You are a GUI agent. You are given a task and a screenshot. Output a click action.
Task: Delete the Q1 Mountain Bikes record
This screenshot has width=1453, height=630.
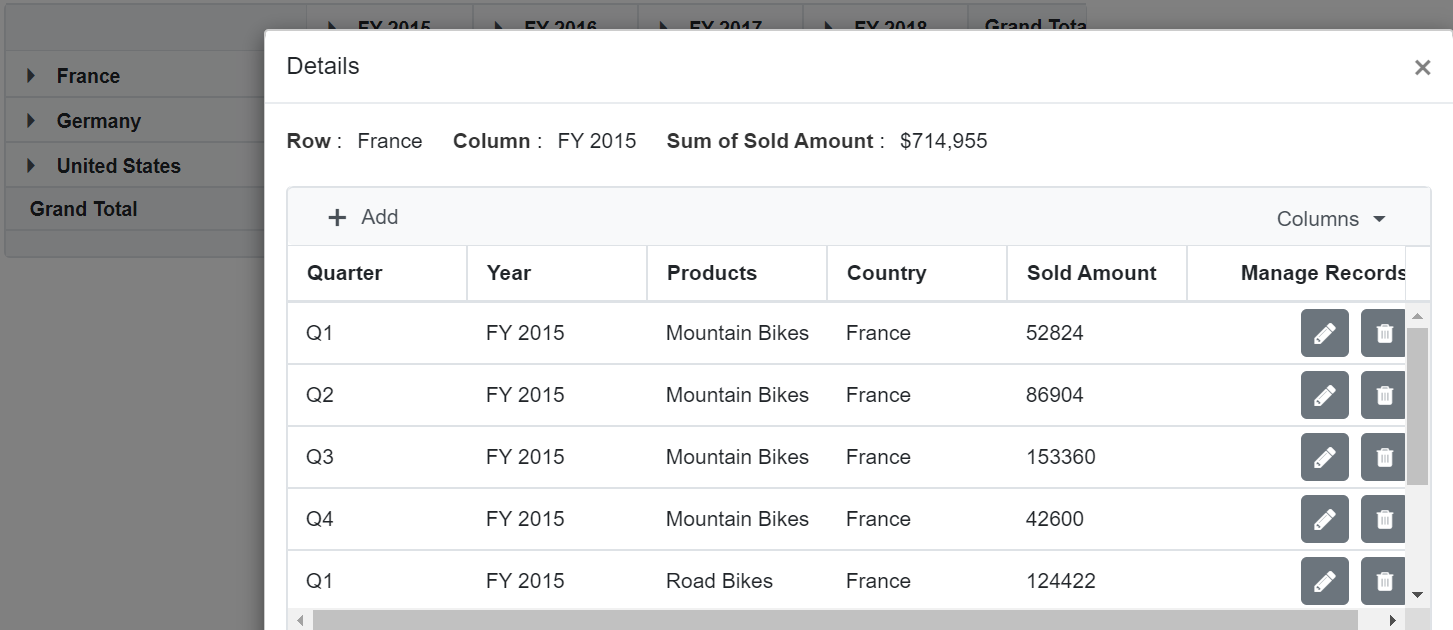(x=1383, y=332)
